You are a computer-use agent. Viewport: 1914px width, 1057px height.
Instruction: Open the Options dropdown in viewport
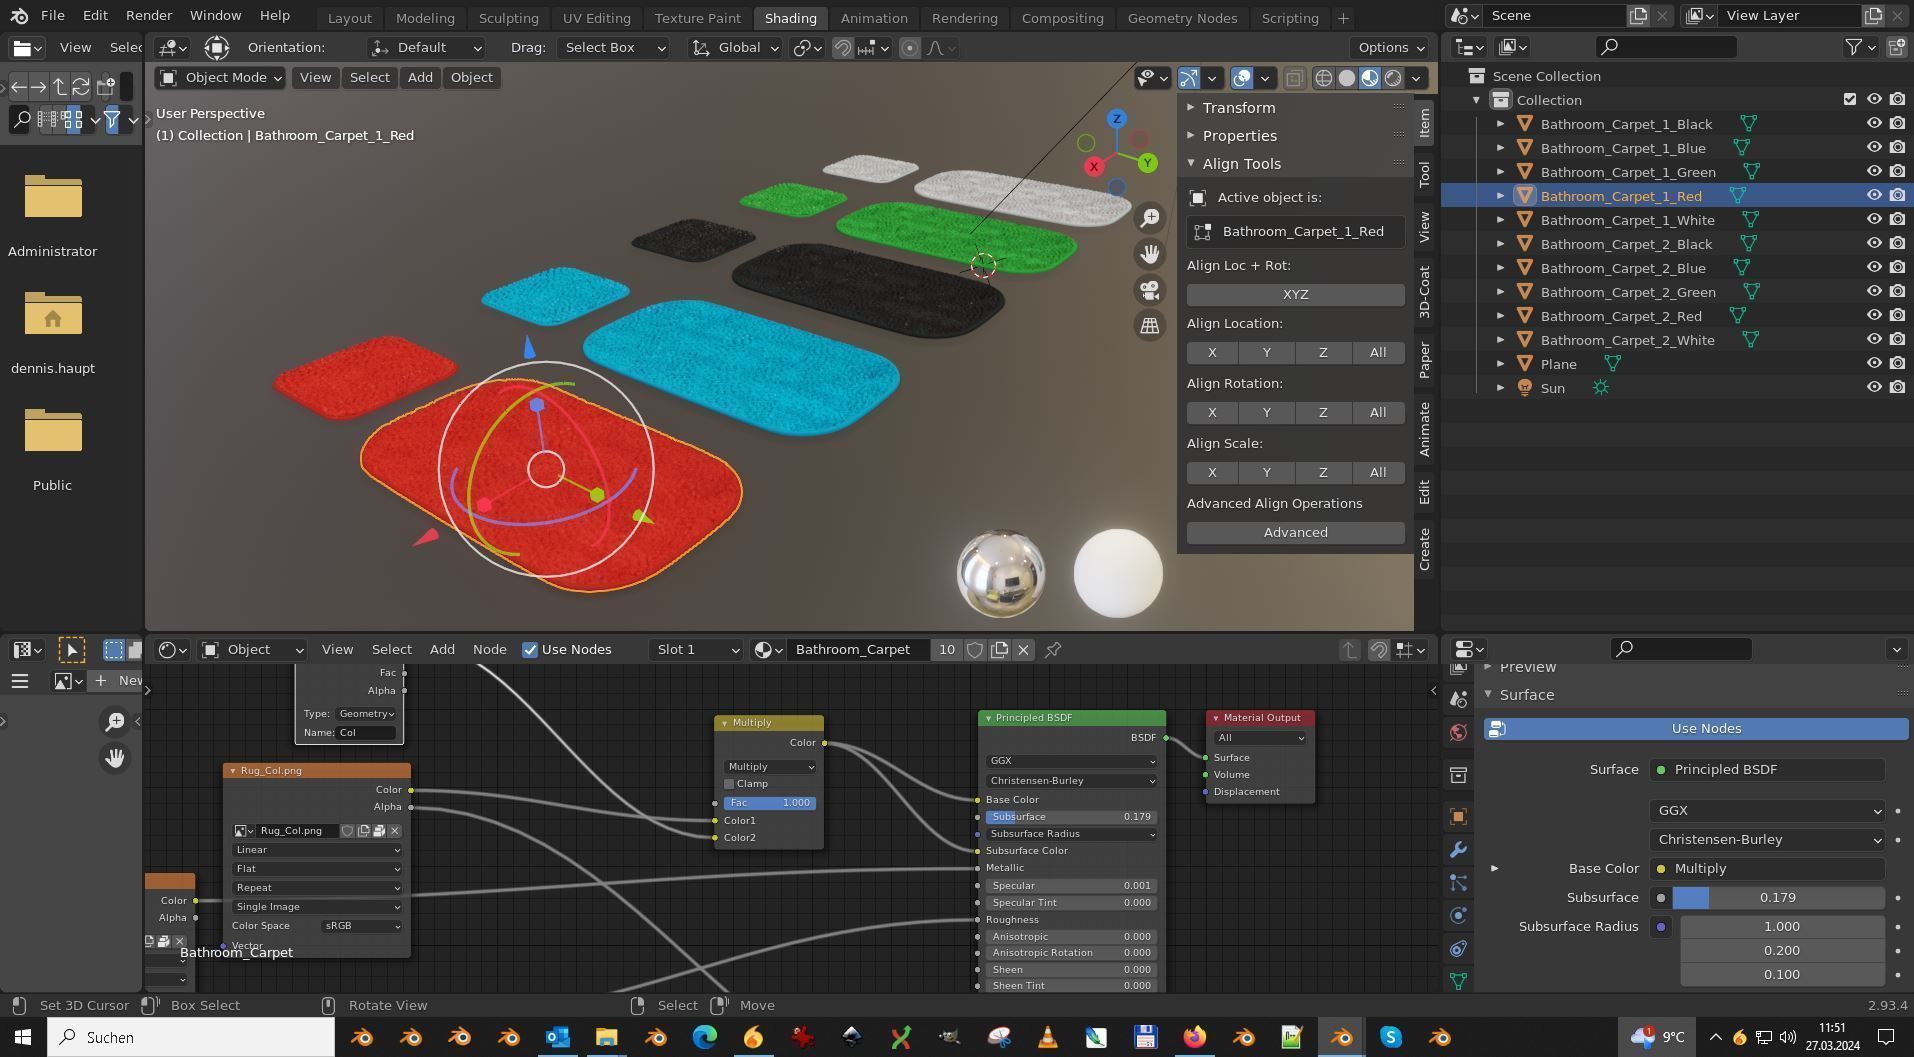[x=1391, y=48]
